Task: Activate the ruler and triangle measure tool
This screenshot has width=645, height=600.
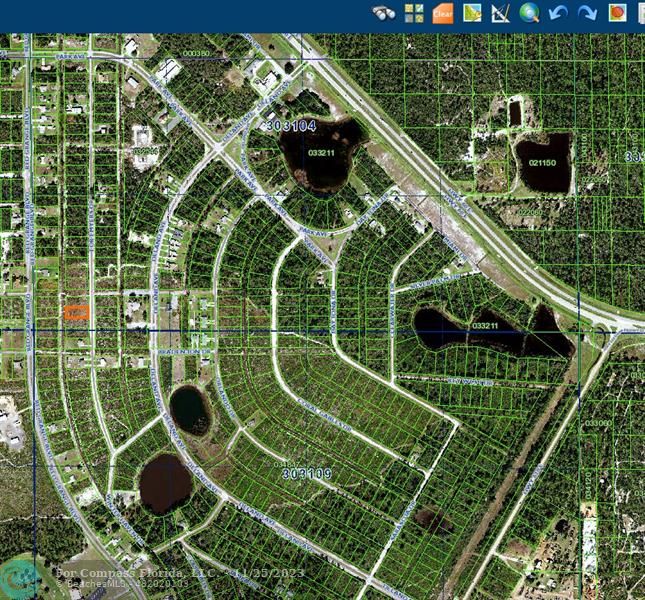Action: 501,13
